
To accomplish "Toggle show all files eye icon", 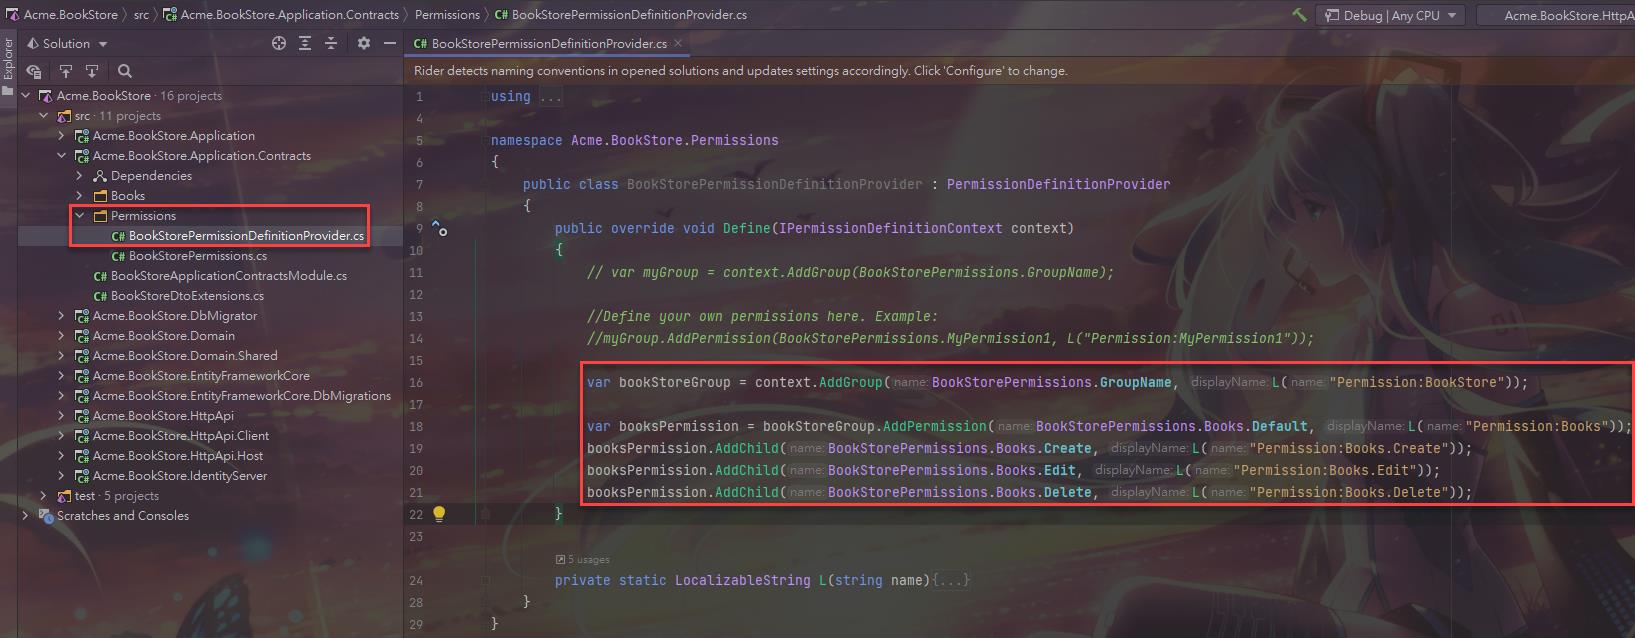I will coord(34,71).
